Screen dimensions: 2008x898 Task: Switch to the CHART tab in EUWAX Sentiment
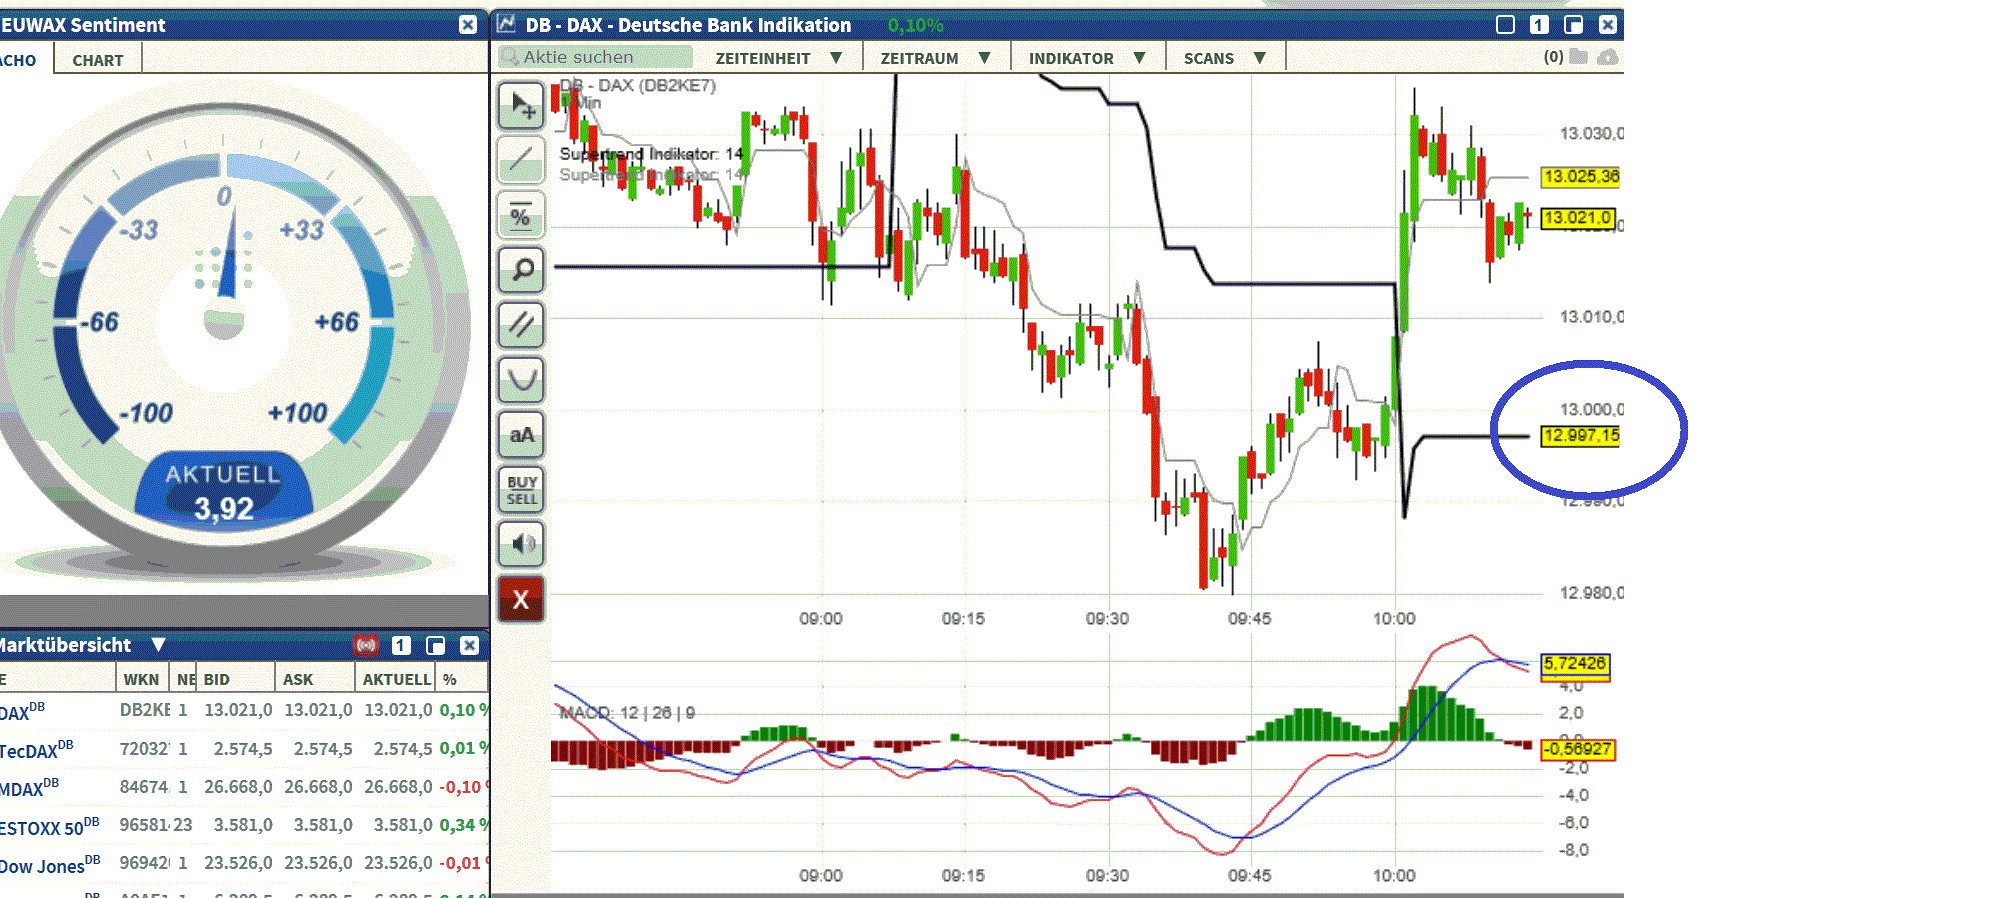[98, 60]
